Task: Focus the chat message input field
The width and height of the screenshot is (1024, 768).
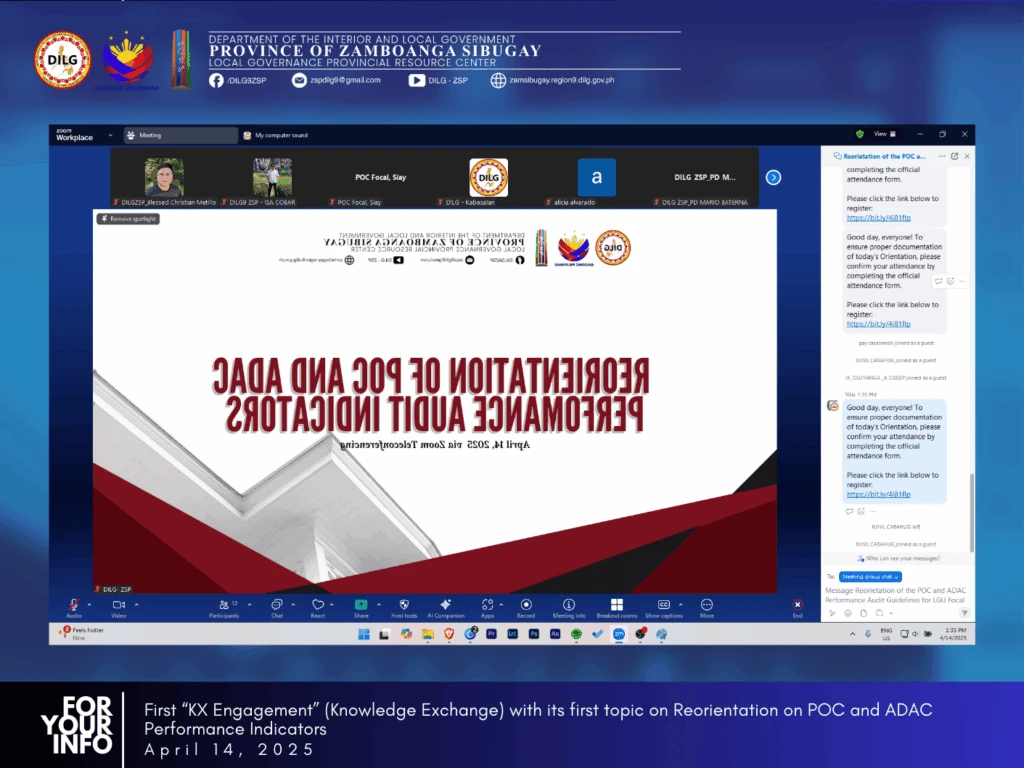Action: click(895, 595)
